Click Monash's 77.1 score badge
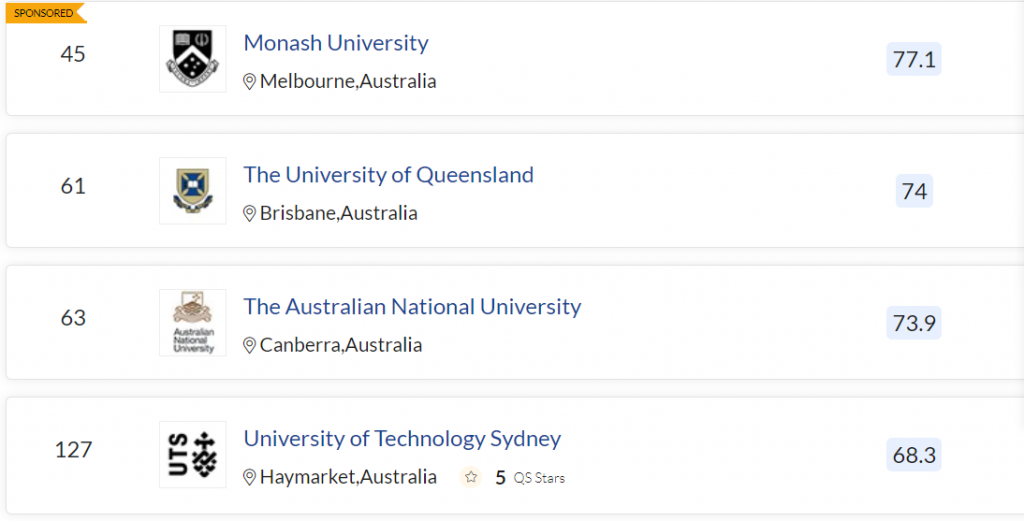This screenshot has height=521, width=1024. 914,59
